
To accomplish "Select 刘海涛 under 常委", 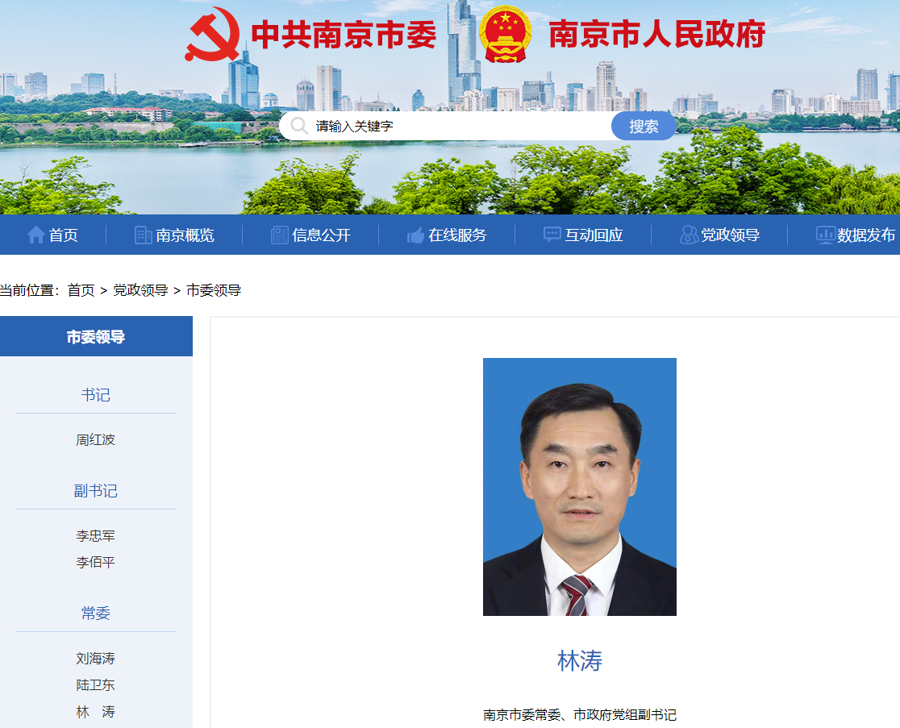I will pos(96,659).
